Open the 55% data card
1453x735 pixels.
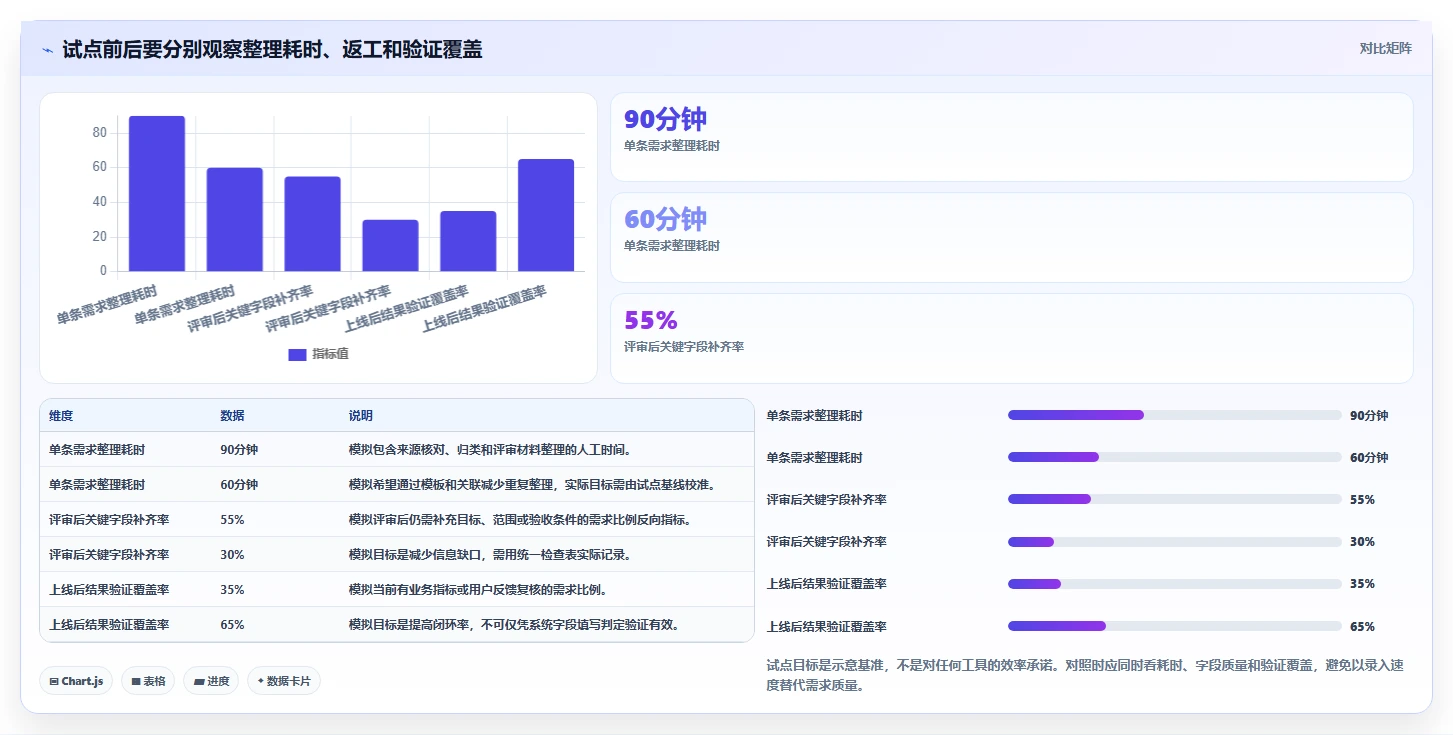1012,338
